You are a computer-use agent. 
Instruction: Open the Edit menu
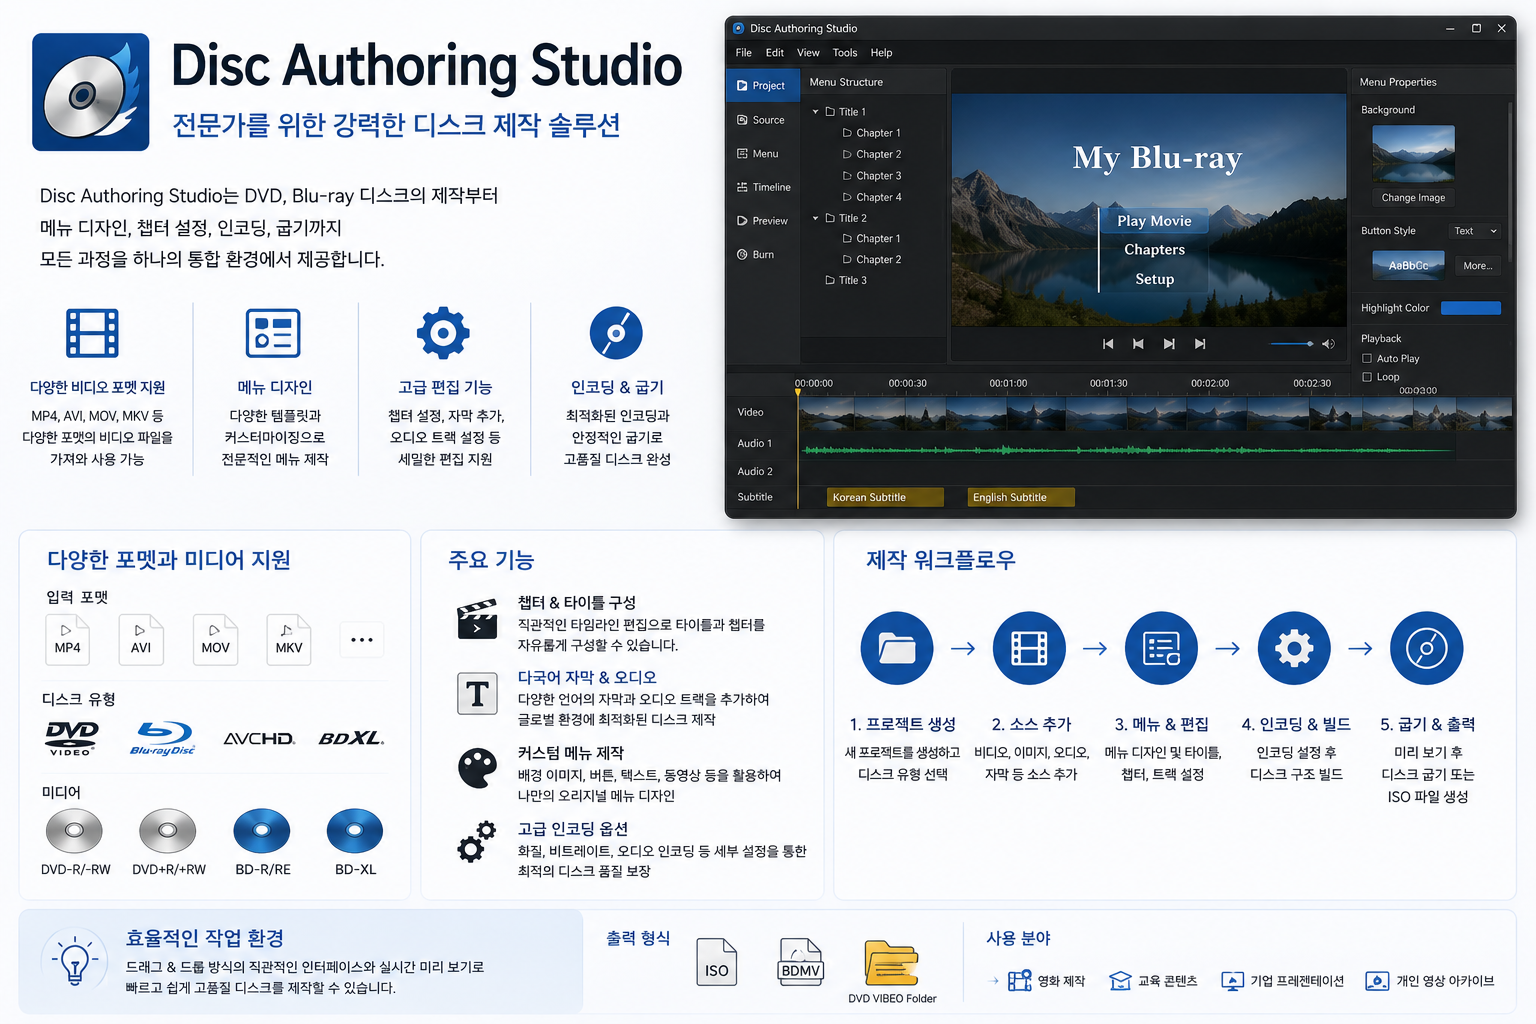pos(775,53)
